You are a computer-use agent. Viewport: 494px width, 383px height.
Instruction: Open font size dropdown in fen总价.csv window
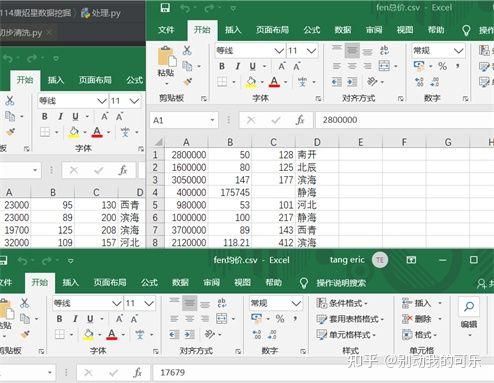(311, 51)
